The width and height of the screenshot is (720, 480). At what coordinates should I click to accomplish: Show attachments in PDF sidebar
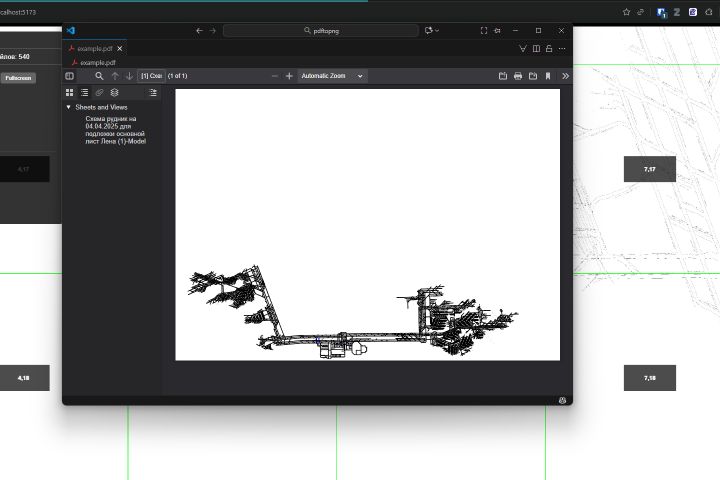click(x=99, y=93)
